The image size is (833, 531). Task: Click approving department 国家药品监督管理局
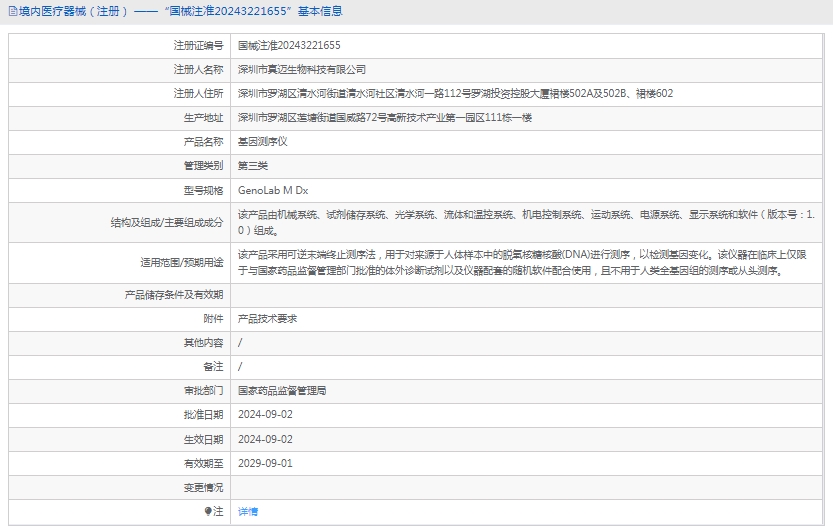282,390
